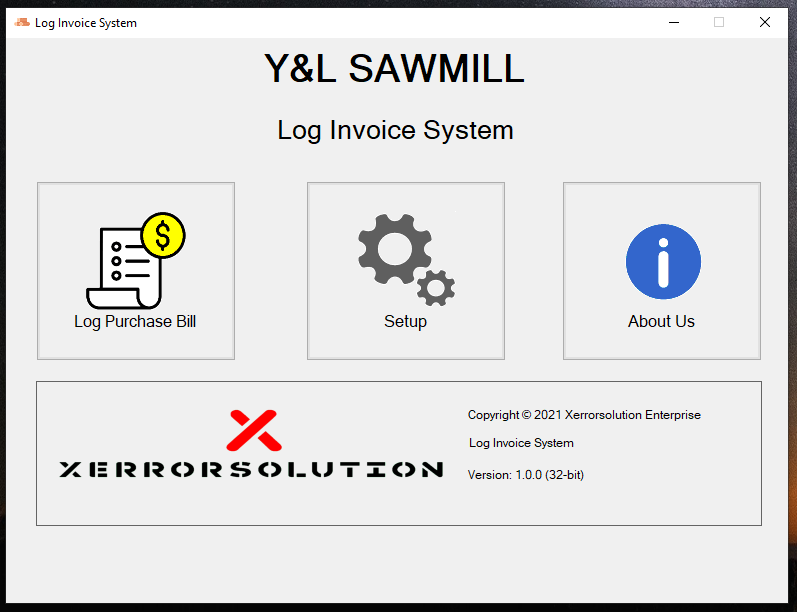Image resolution: width=797 pixels, height=612 pixels.
Task: Click Log Invoice System text under the copyright
Action: (521, 443)
